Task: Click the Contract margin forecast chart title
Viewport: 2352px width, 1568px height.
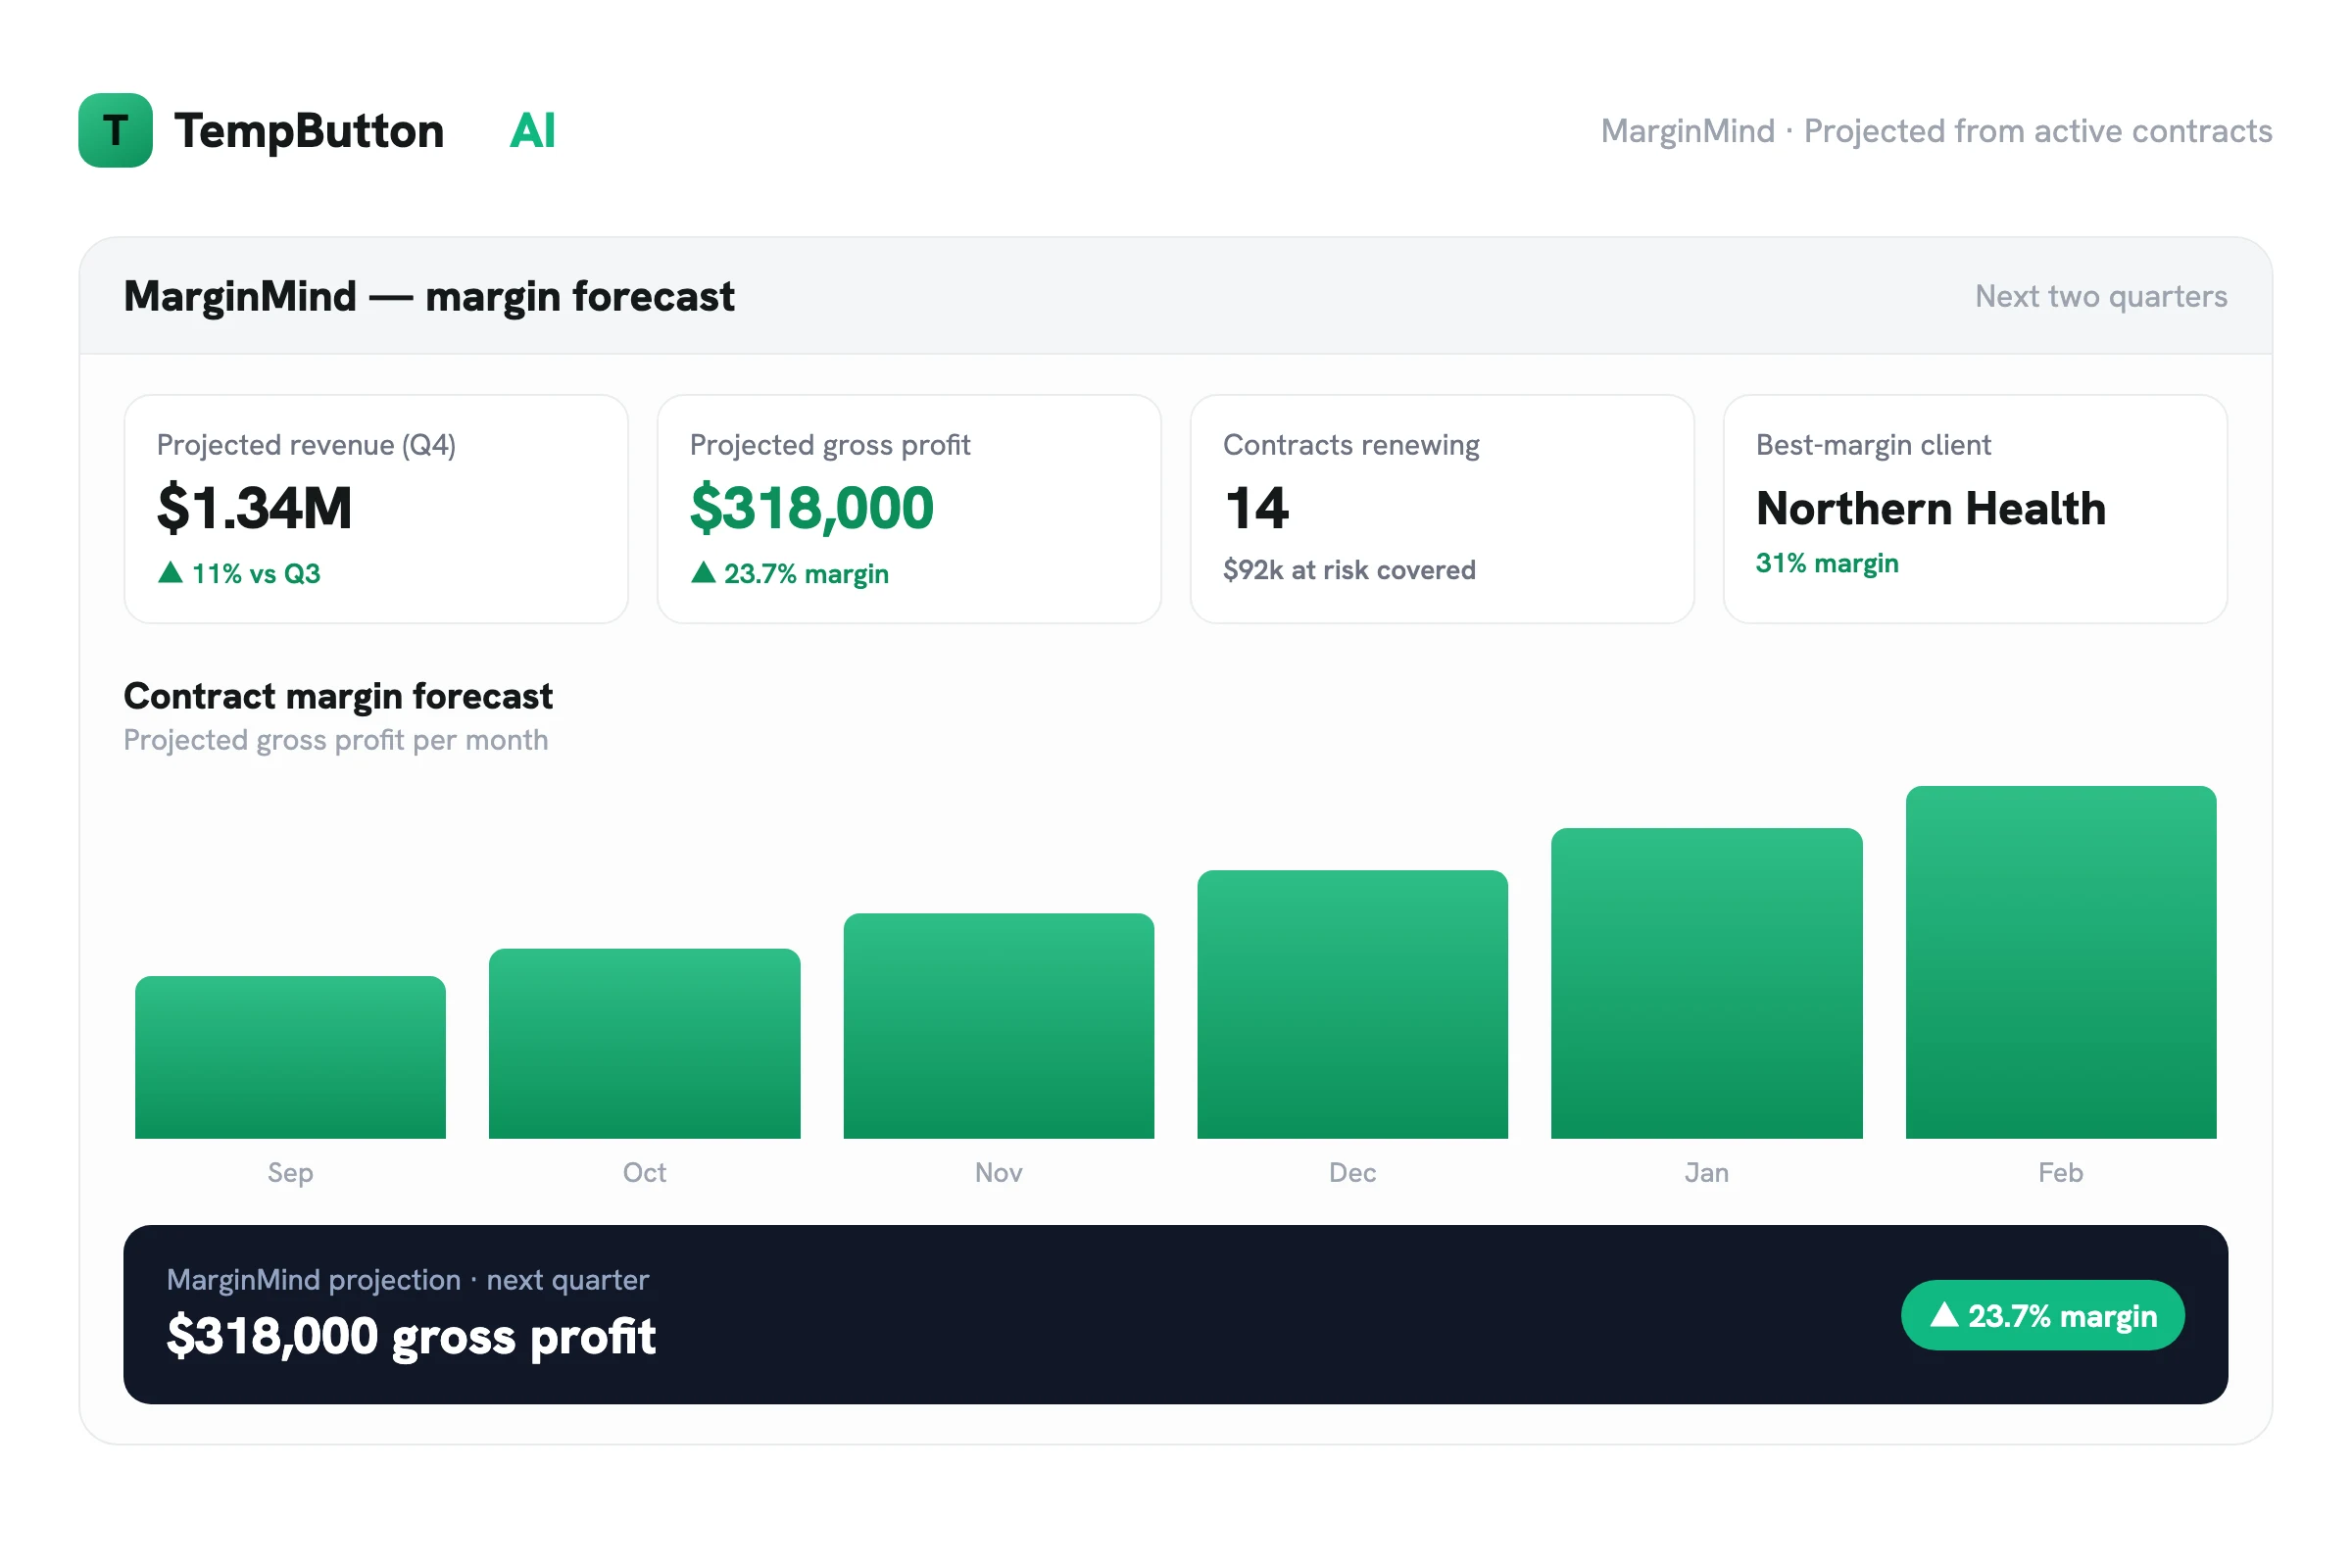Action: tap(338, 696)
